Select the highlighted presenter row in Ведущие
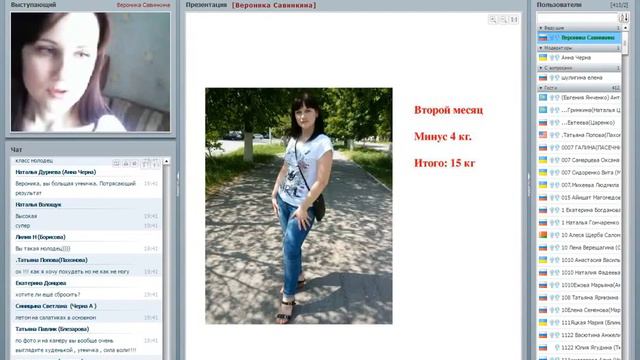The width and height of the screenshot is (640, 360). (579, 38)
